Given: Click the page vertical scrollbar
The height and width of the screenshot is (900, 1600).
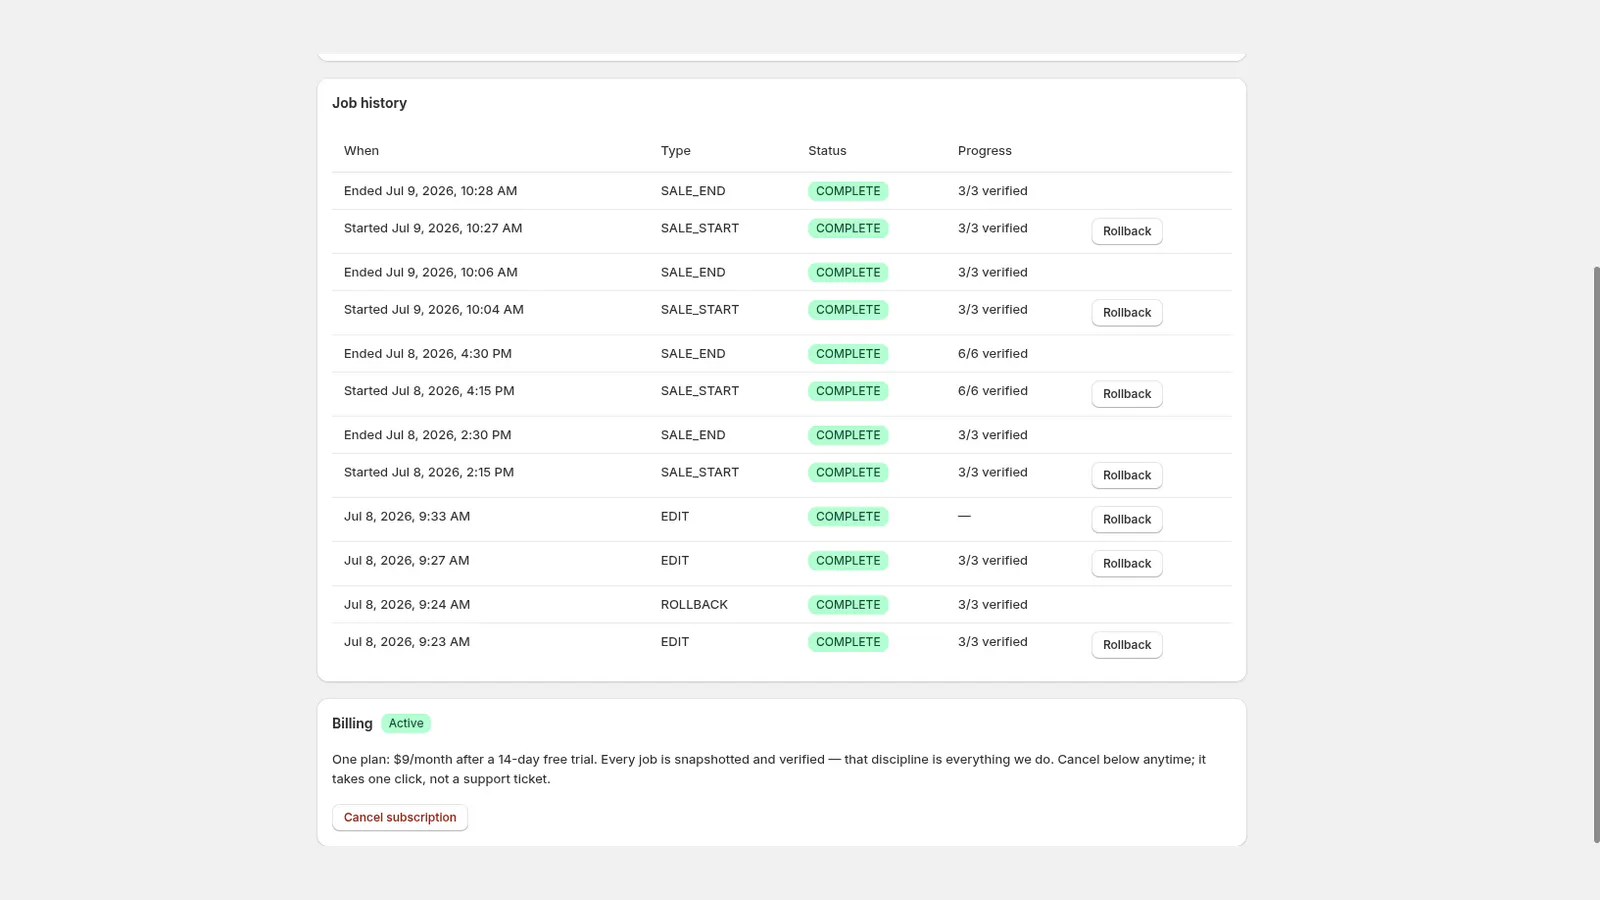Looking at the screenshot, I should click(x=1596, y=555).
